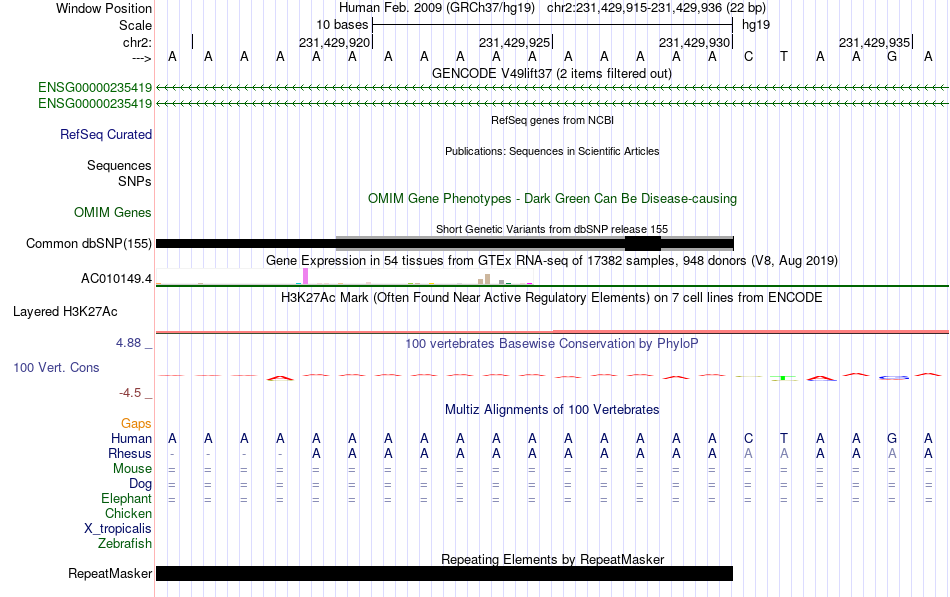This screenshot has width=950, height=597.
Task: Click the 4.88 PhyloP upper limit
Action: pos(128,343)
